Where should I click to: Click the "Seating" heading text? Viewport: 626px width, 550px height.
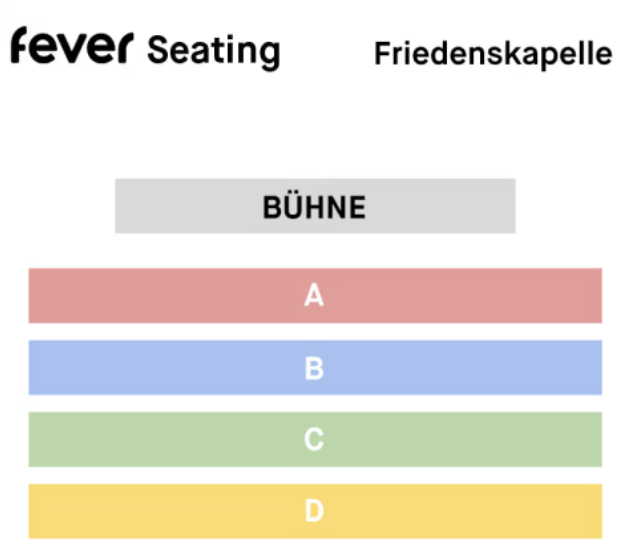pyautogui.click(x=214, y=52)
